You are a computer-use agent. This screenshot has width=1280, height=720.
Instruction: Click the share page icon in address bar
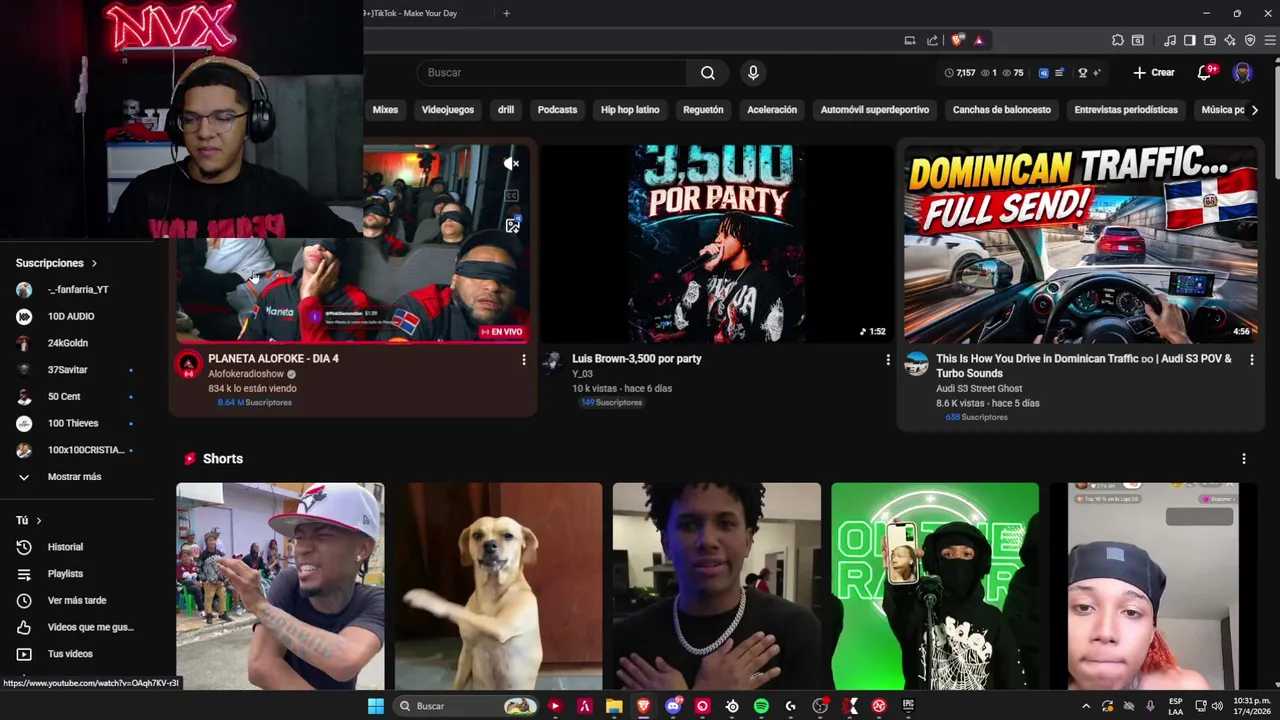point(932,40)
